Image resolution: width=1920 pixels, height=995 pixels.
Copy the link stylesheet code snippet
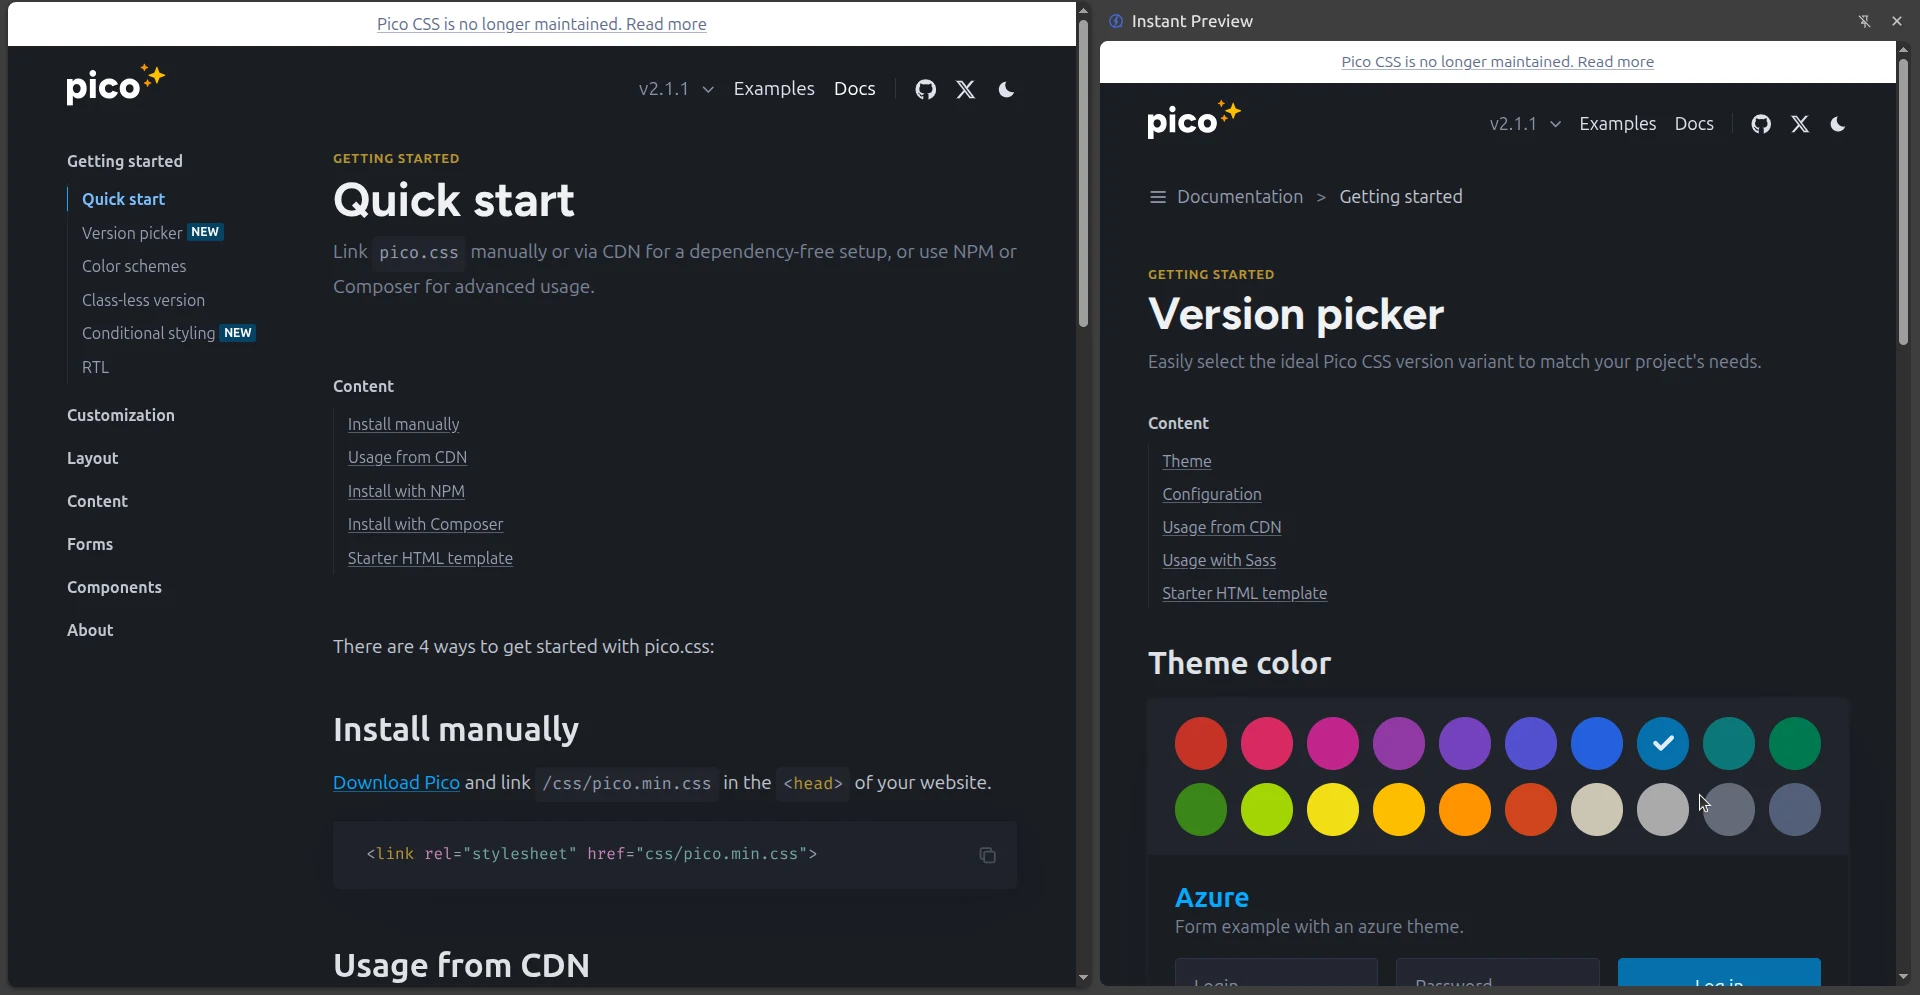pyautogui.click(x=987, y=855)
